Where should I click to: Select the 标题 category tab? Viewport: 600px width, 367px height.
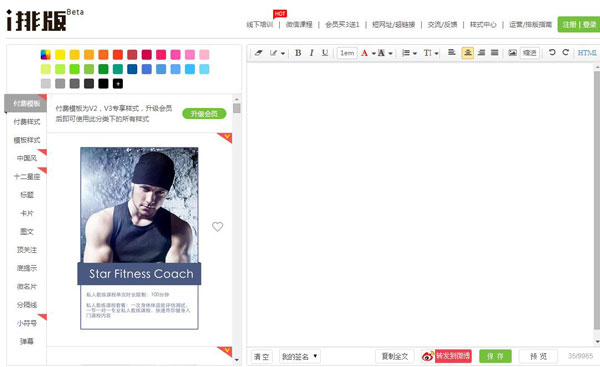click(x=27, y=195)
